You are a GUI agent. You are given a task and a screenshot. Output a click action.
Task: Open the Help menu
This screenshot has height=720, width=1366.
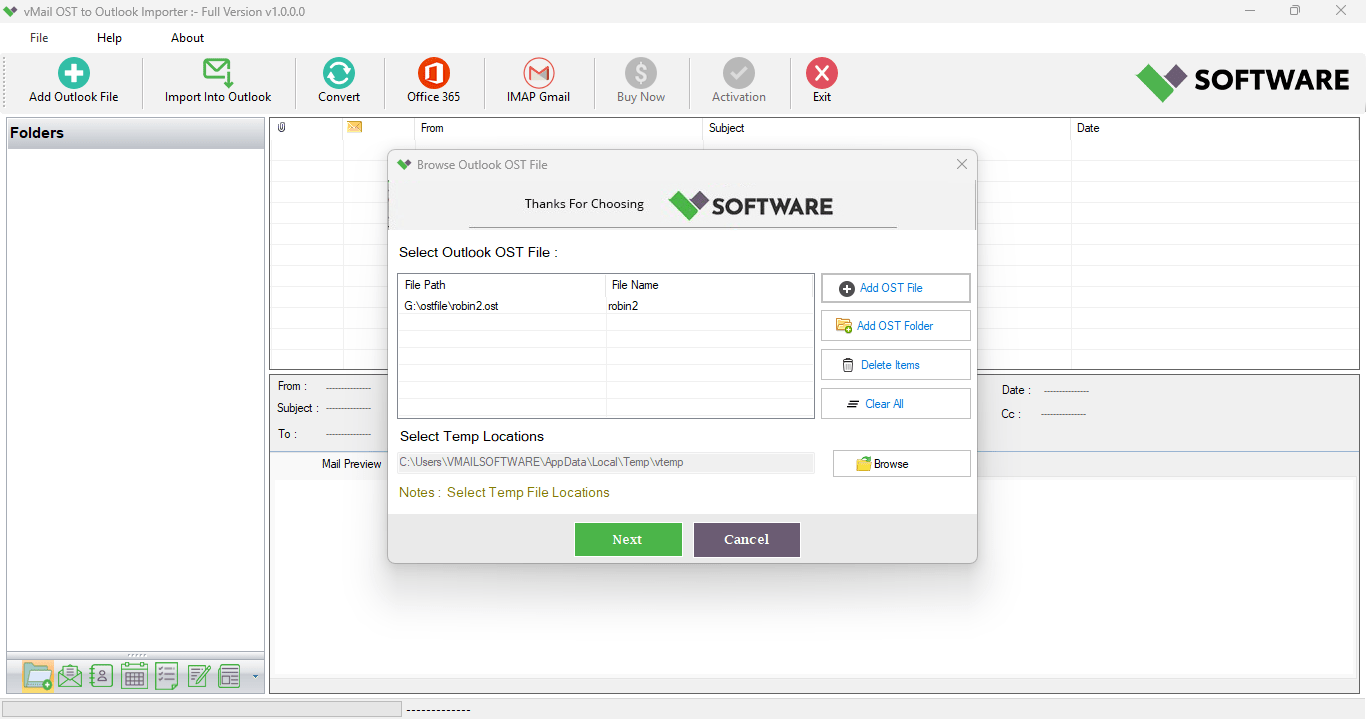[109, 38]
